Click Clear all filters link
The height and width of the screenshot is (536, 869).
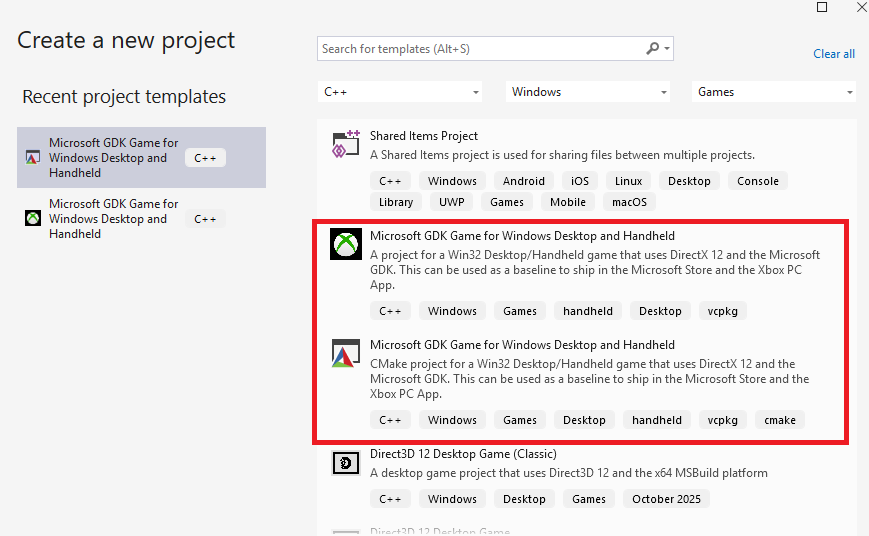(x=834, y=54)
